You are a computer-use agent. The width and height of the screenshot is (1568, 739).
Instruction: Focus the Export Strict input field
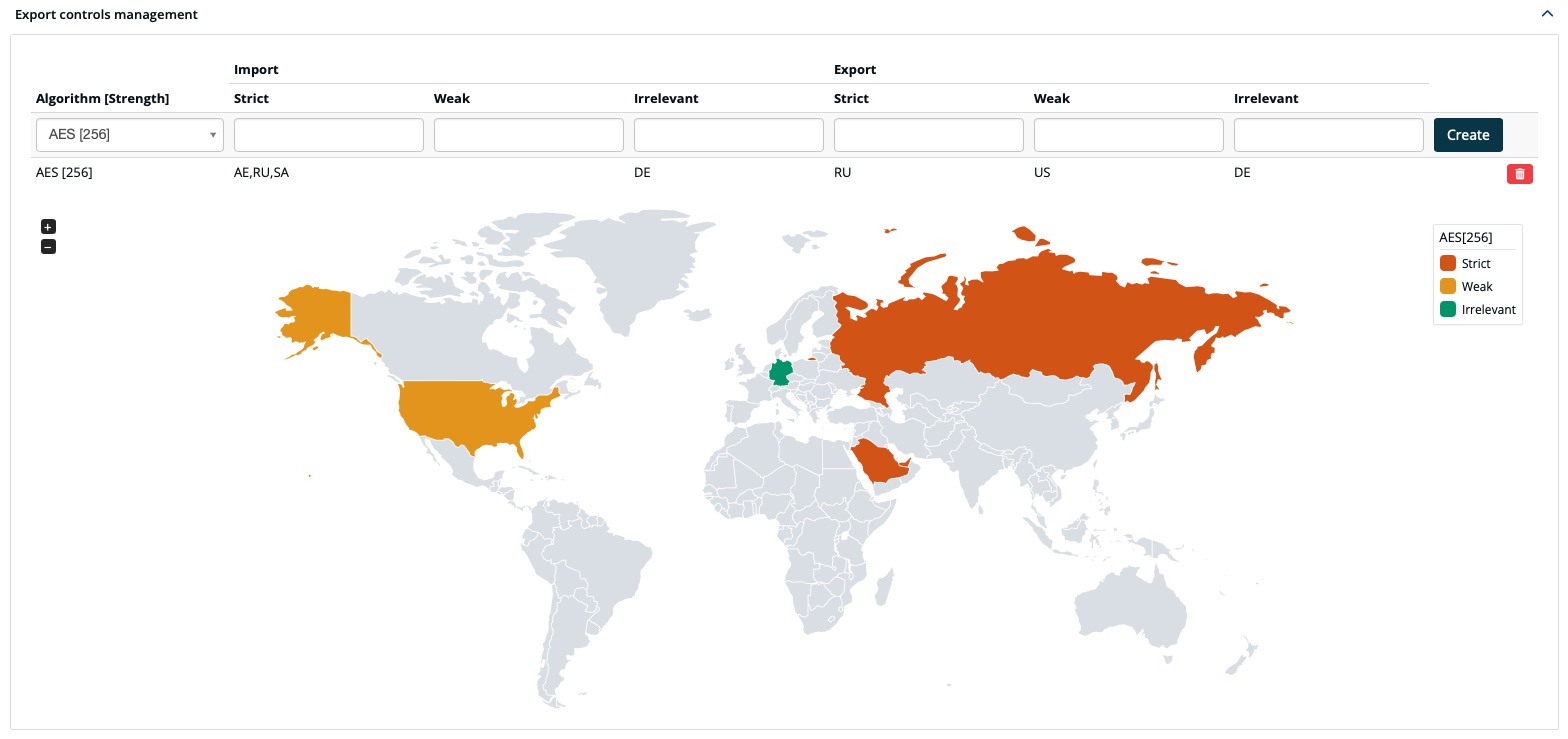click(929, 135)
